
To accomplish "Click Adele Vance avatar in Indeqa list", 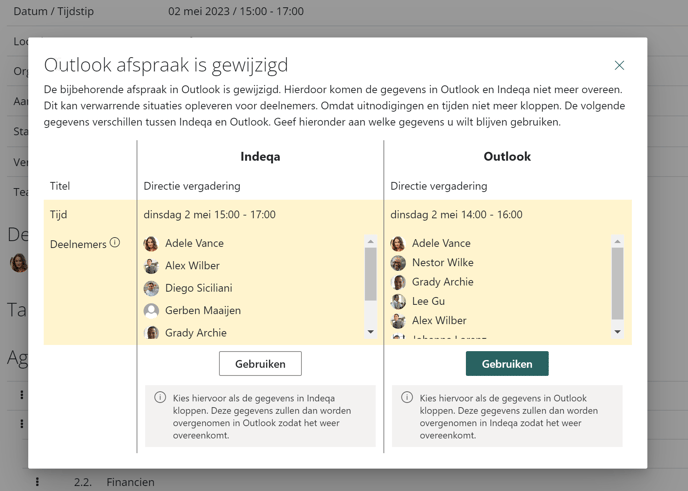I will [x=151, y=244].
